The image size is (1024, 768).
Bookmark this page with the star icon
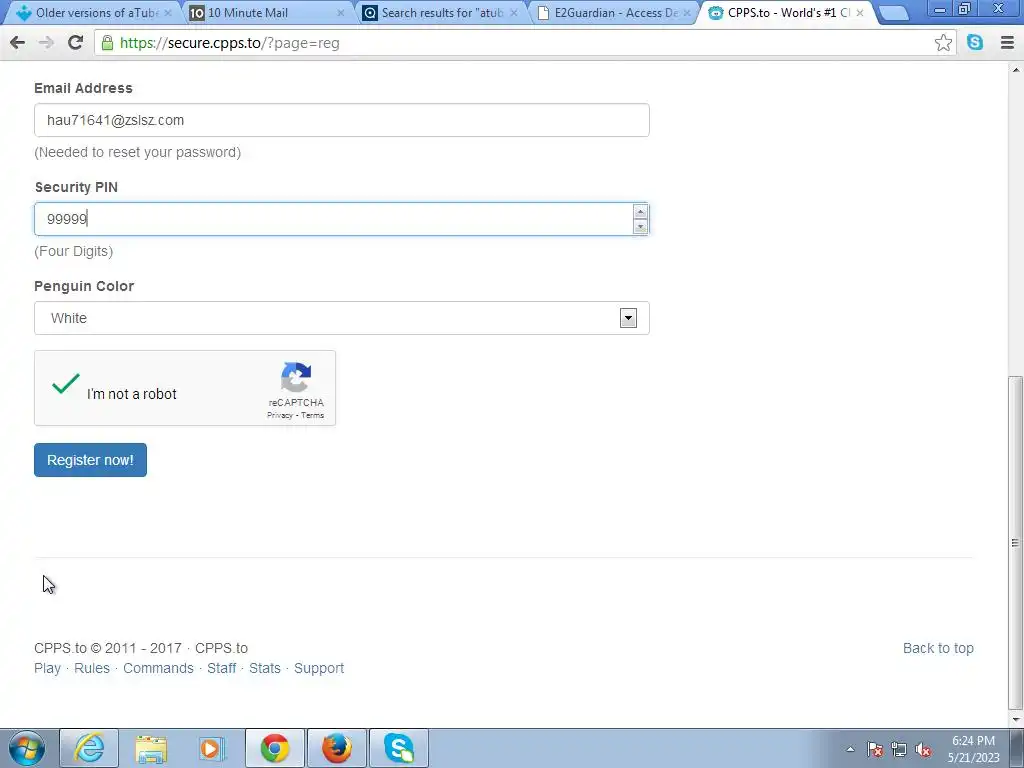click(943, 43)
